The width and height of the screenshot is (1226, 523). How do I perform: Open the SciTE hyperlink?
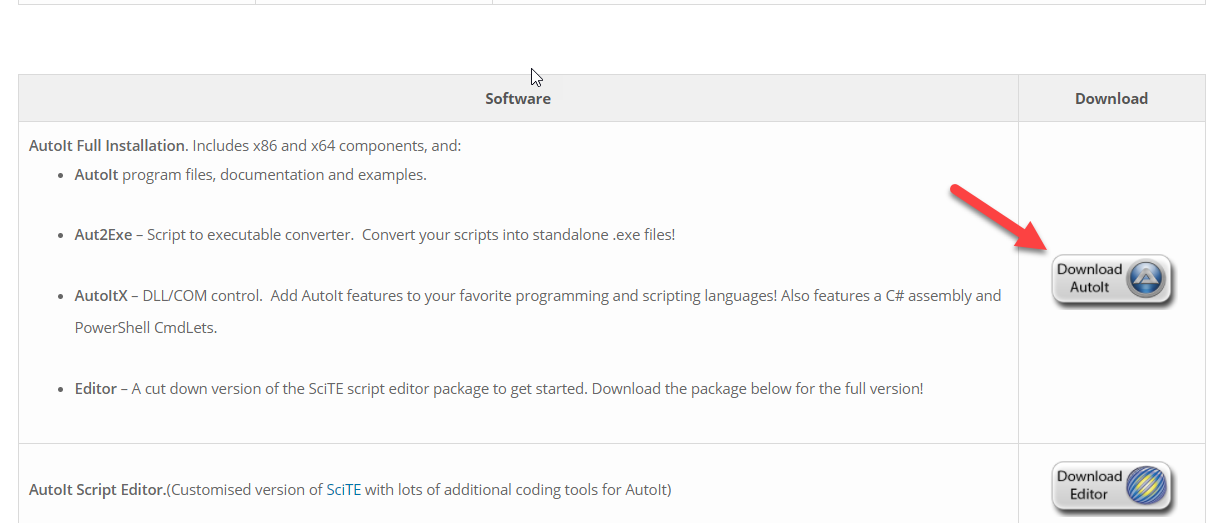pos(344,490)
